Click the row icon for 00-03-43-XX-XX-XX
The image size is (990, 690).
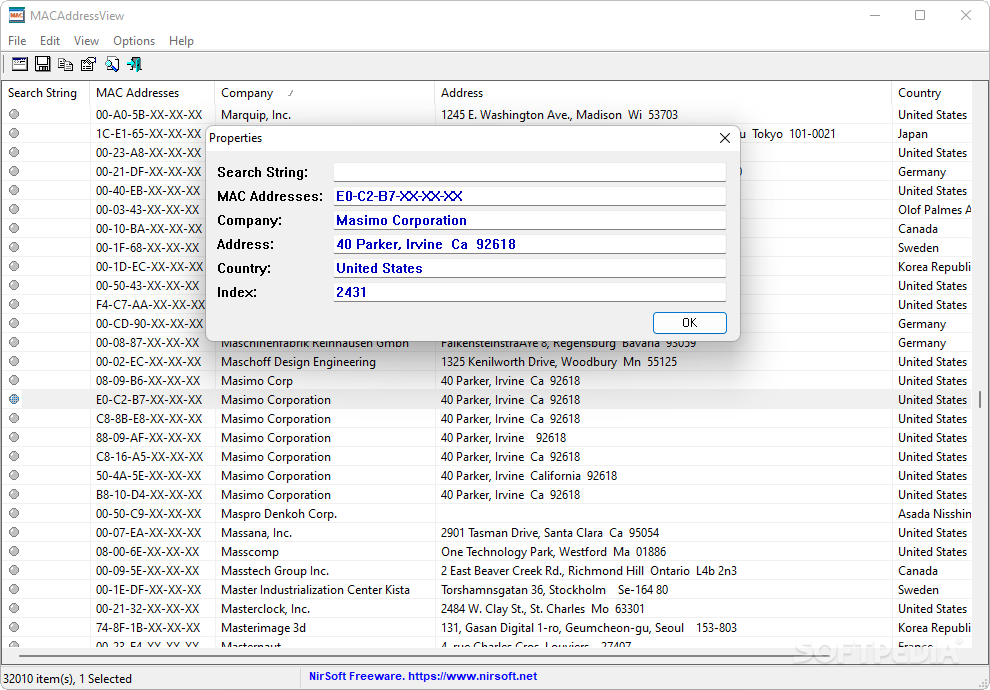(14, 209)
